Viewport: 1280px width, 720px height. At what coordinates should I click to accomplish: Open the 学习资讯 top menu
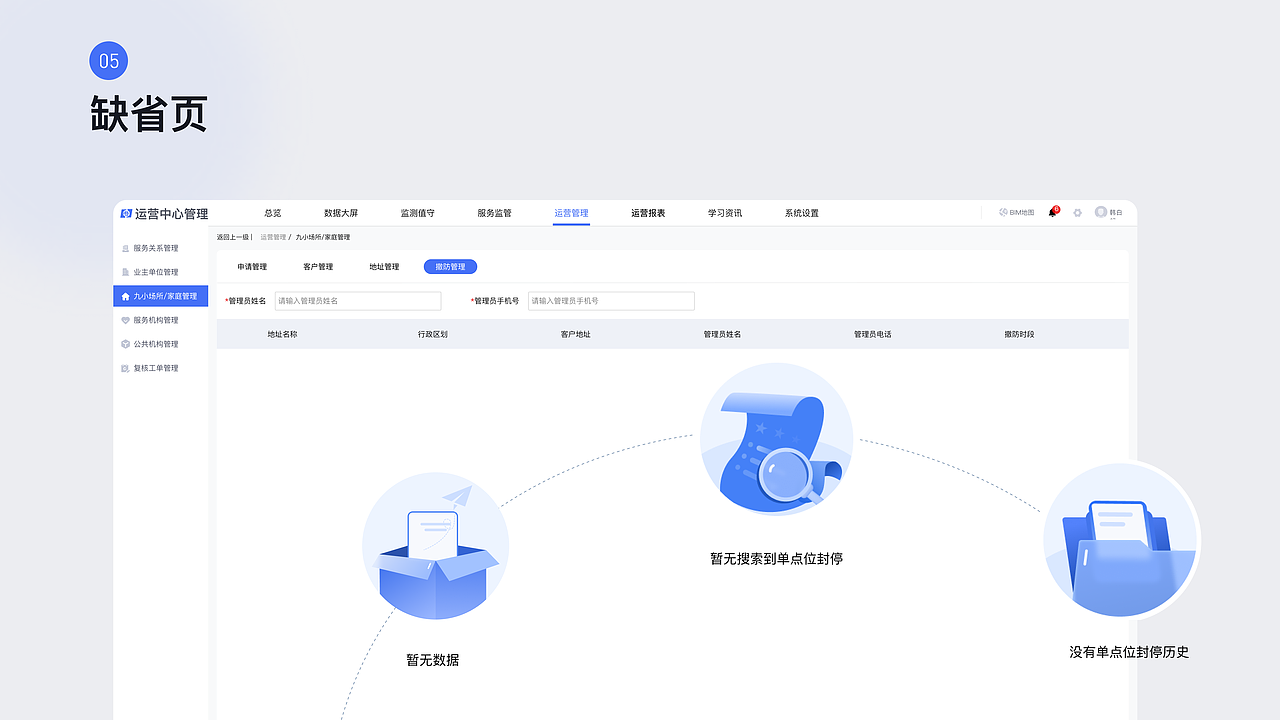(725, 213)
